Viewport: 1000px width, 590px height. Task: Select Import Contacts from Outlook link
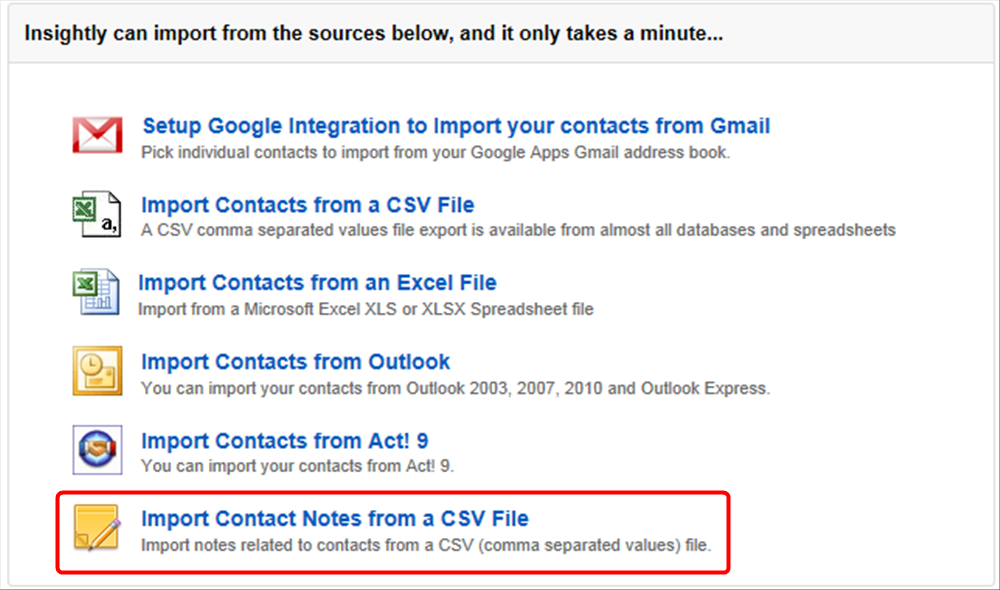pos(295,362)
